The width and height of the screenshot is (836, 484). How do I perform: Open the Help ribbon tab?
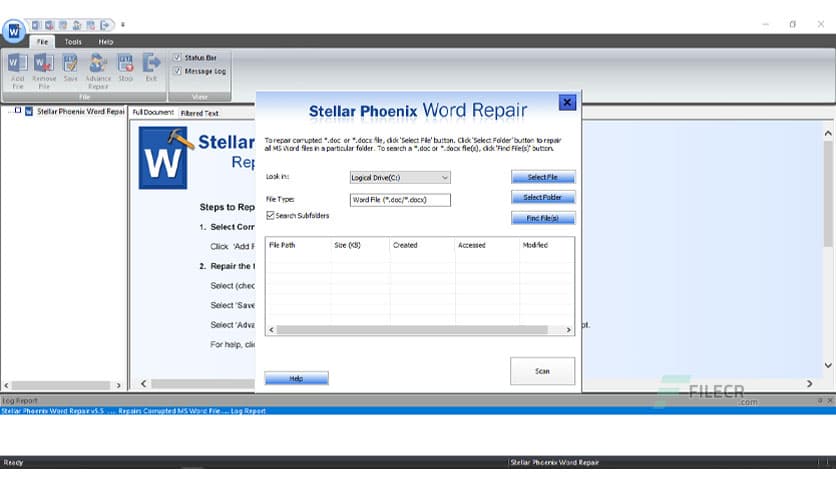click(x=106, y=42)
